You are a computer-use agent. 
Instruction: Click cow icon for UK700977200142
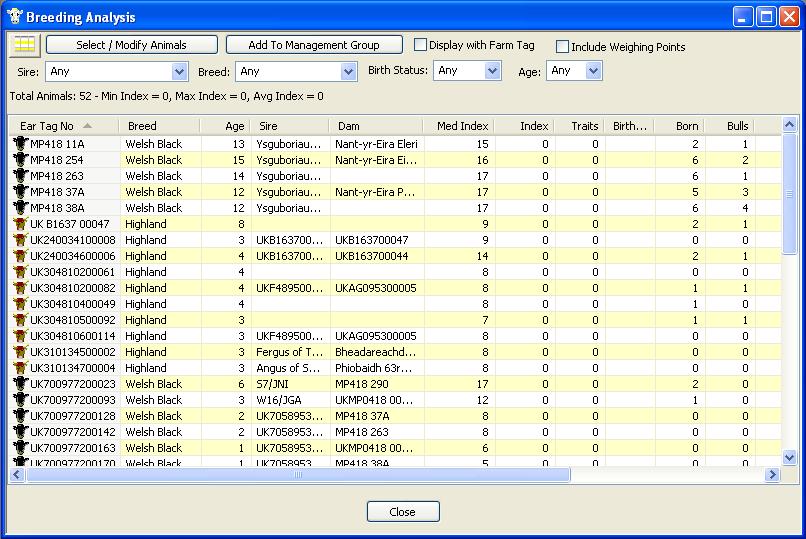tap(20, 431)
